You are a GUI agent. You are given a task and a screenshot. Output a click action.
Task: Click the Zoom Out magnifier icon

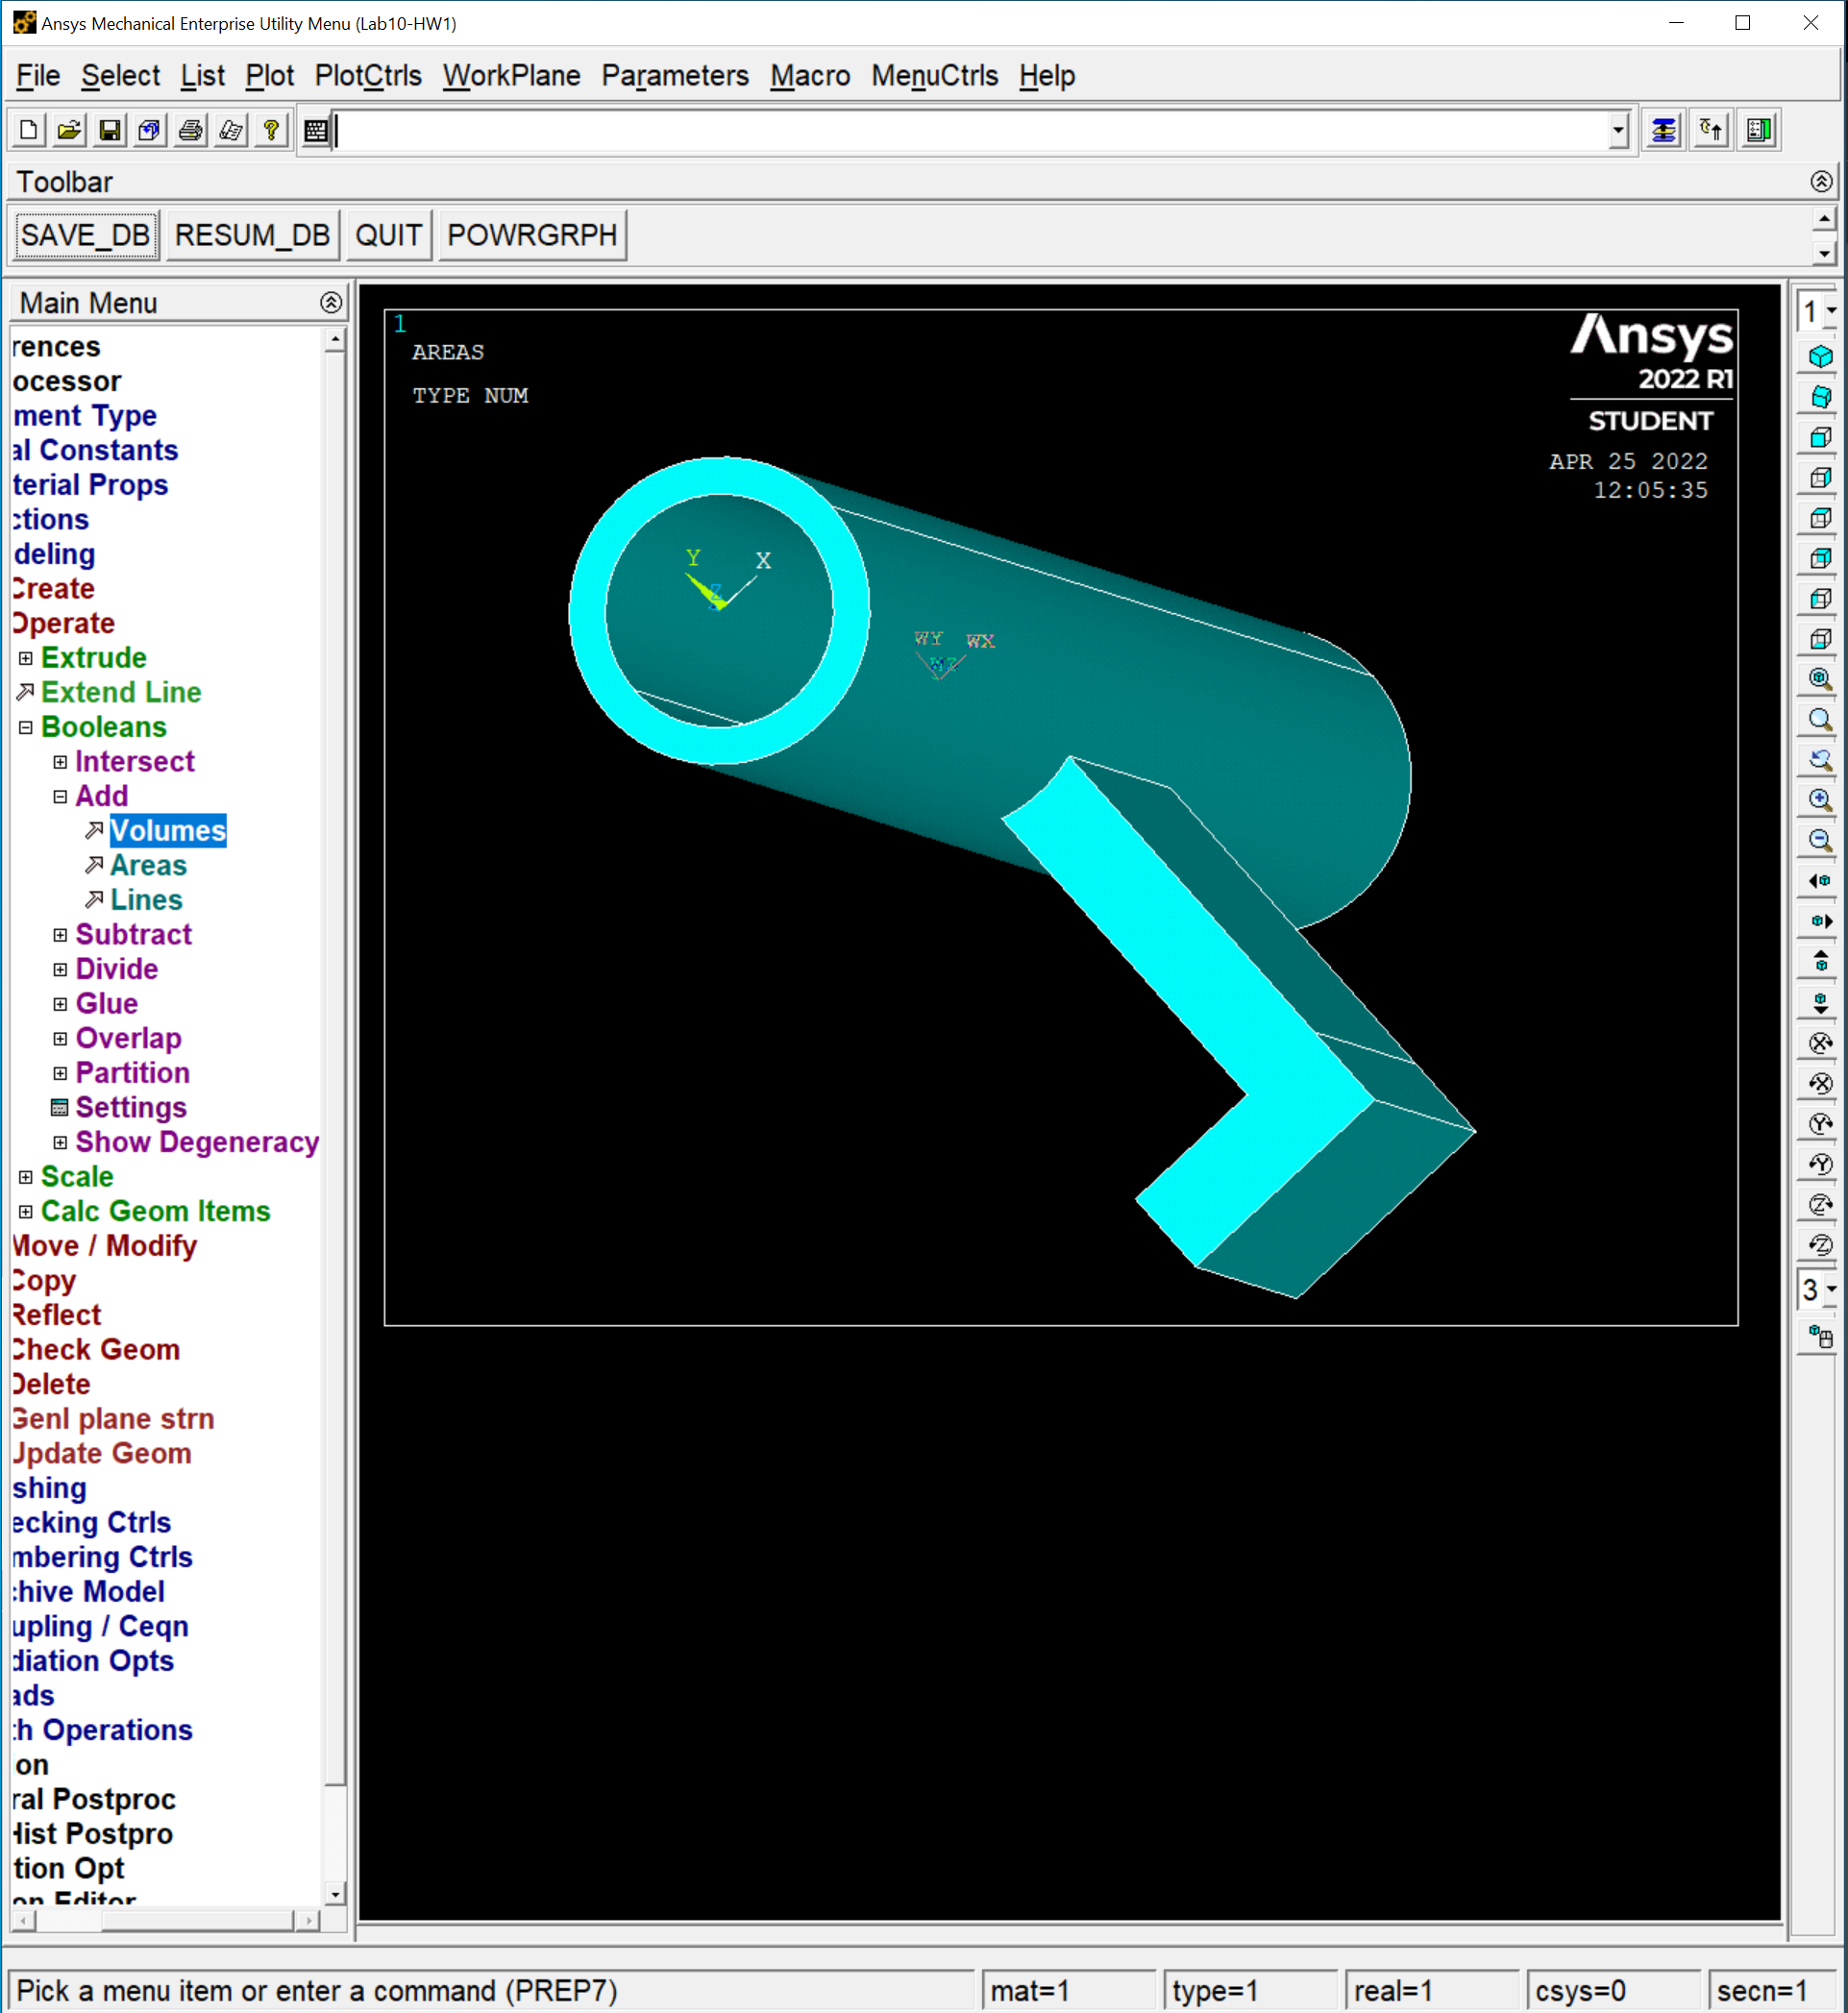pos(1820,840)
